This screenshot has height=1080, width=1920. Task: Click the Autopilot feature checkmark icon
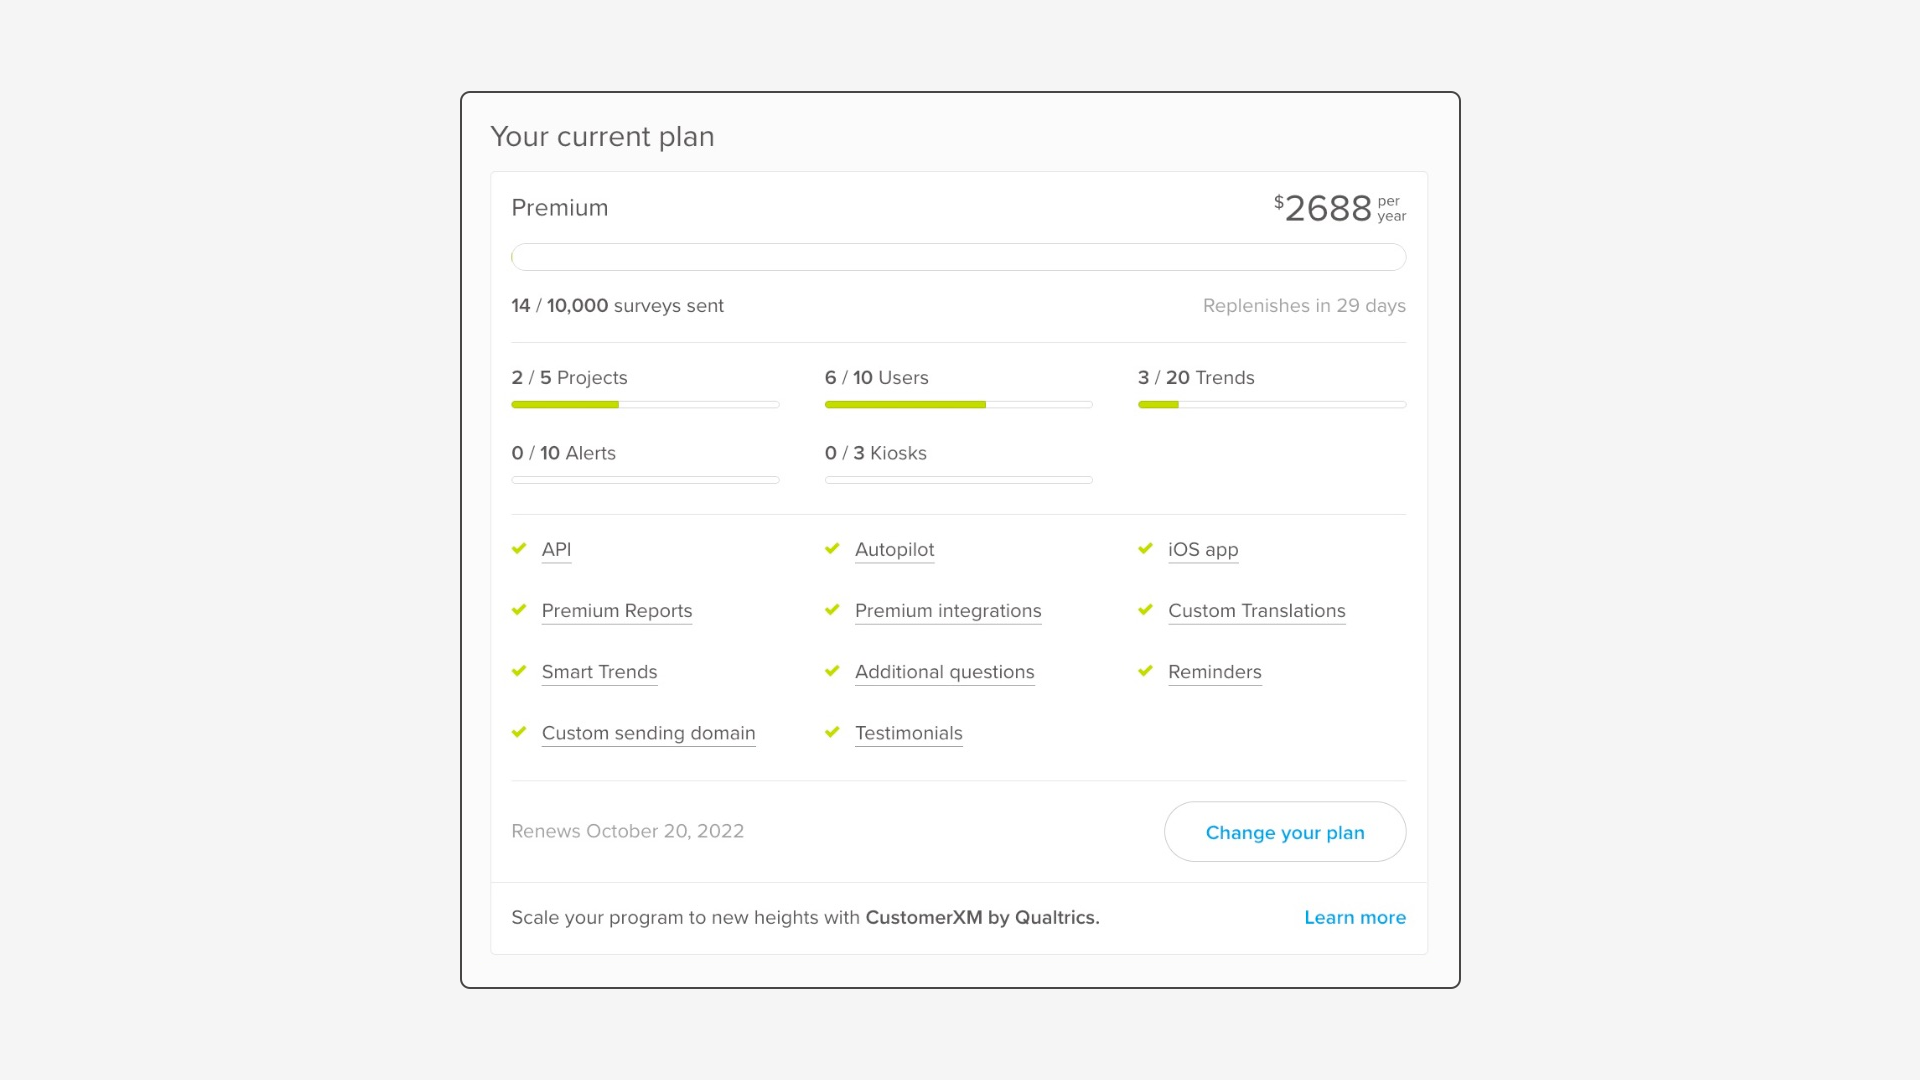tap(832, 549)
